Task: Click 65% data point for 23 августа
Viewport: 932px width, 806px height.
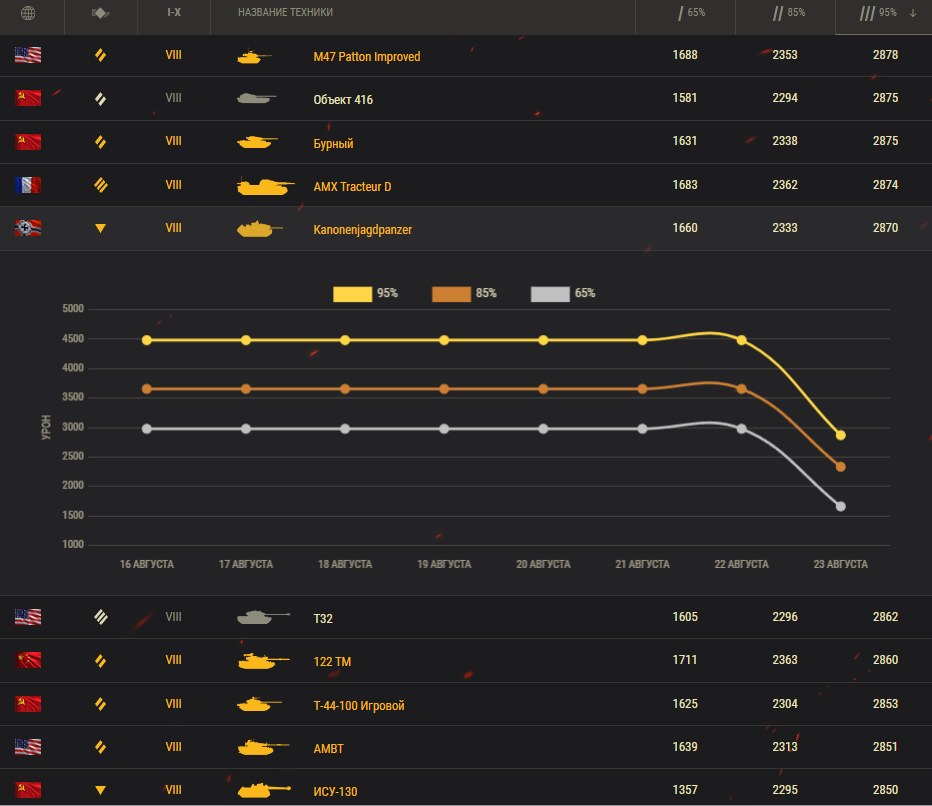Action: click(x=840, y=506)
